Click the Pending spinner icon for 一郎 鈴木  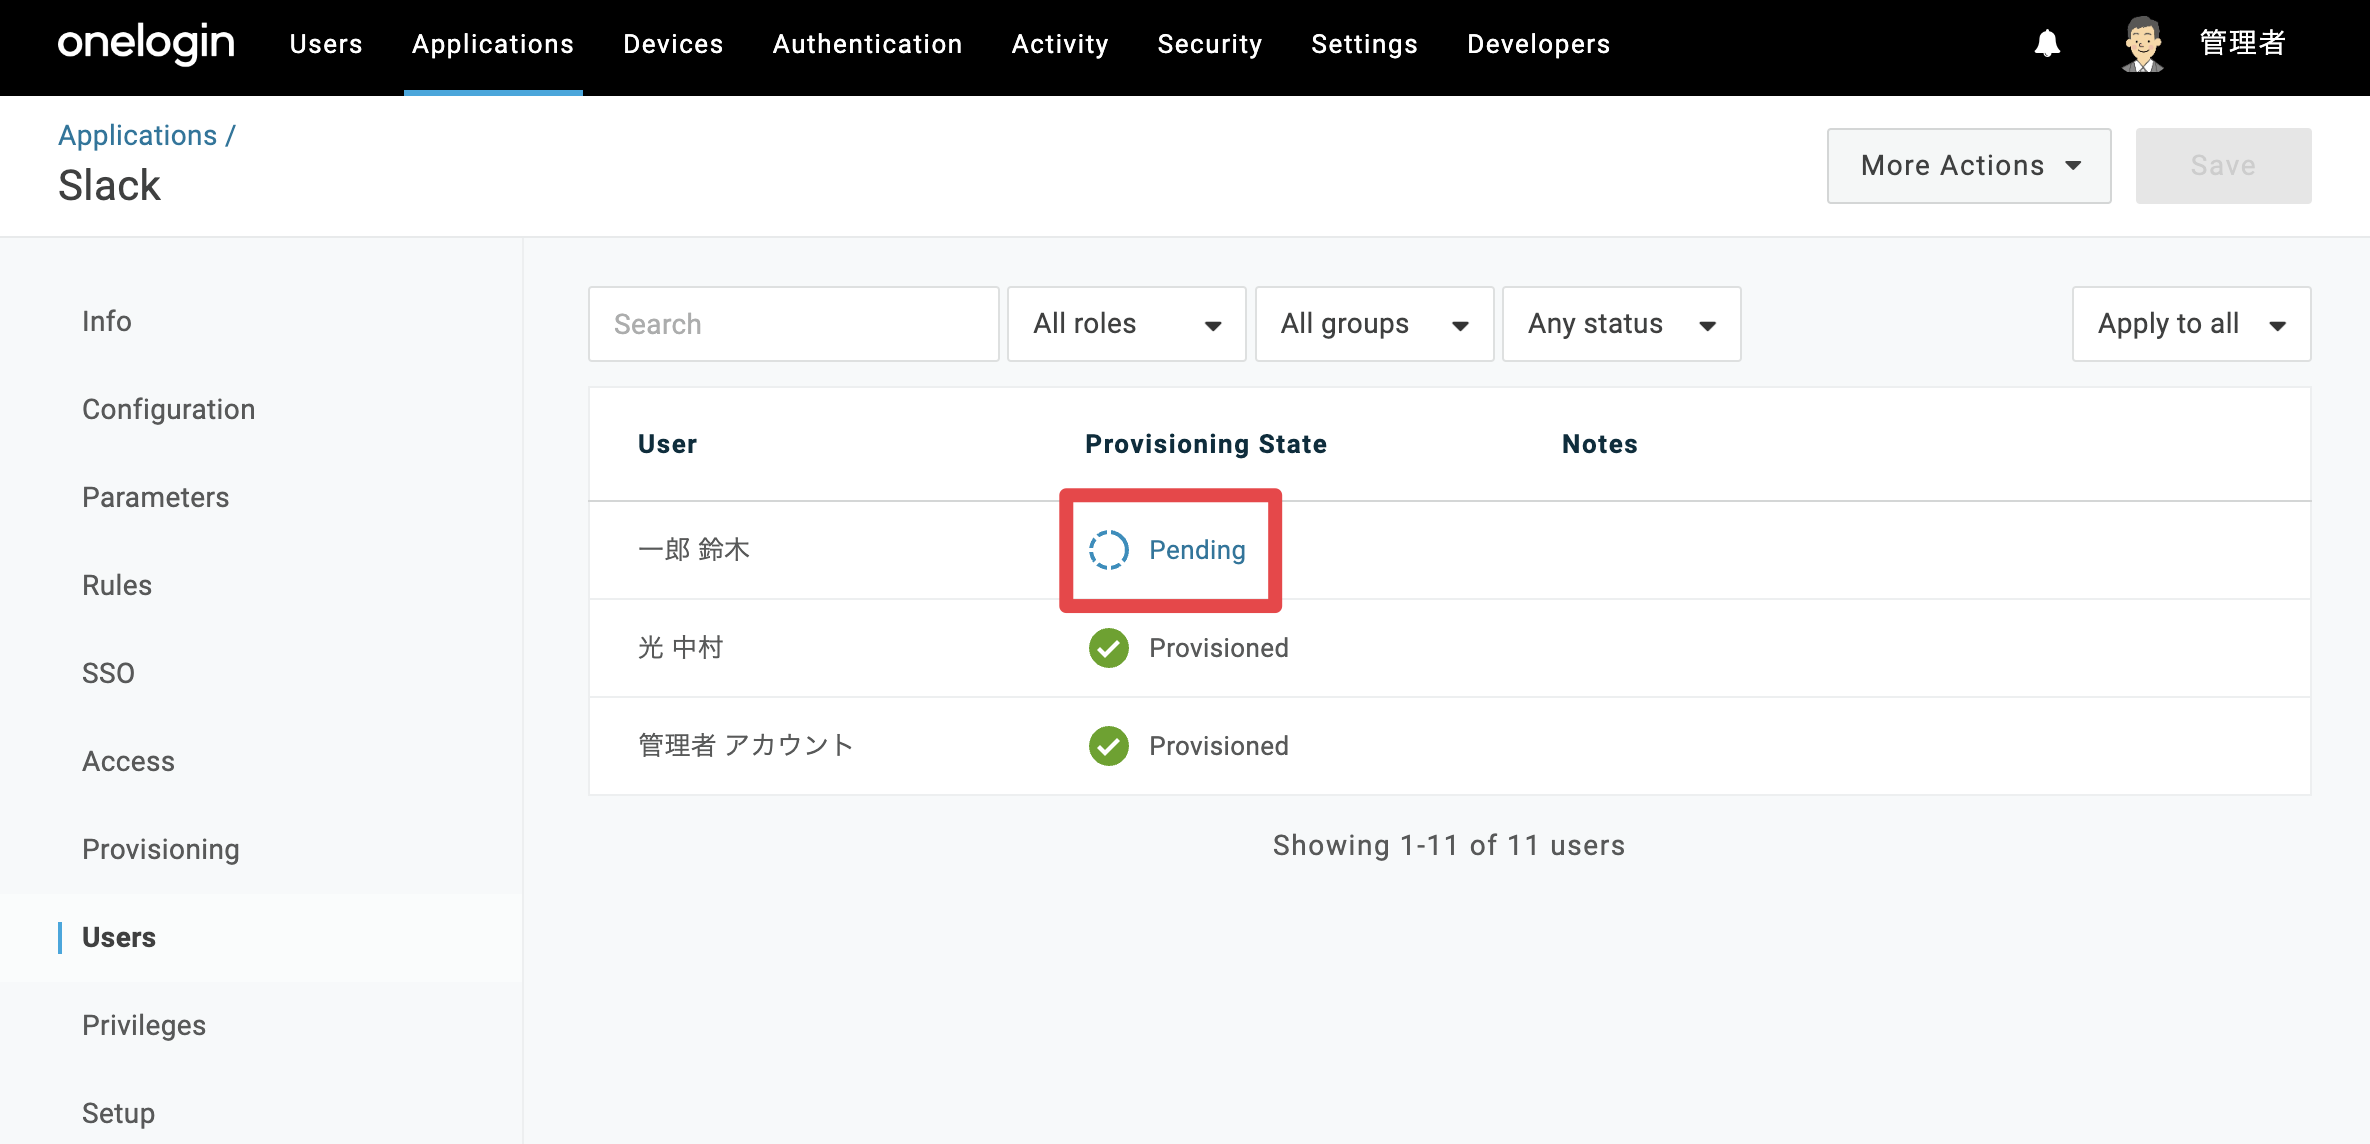click(1108, 550)
